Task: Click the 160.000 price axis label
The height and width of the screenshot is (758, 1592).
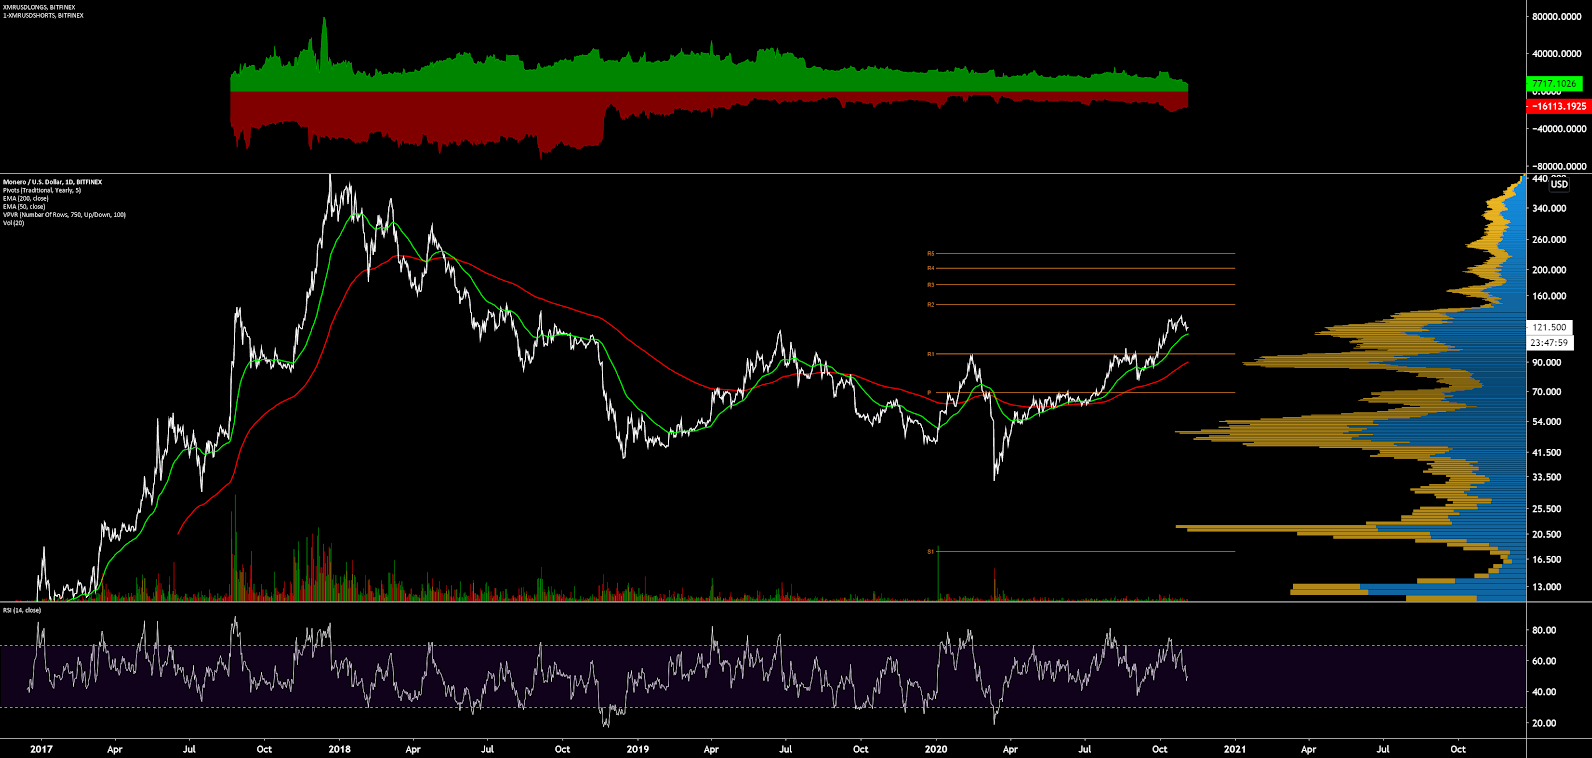Action: point(1548,296)
